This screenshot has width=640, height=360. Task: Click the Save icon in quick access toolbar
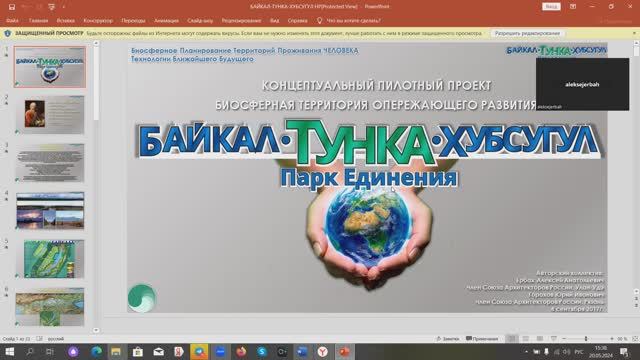12,7
